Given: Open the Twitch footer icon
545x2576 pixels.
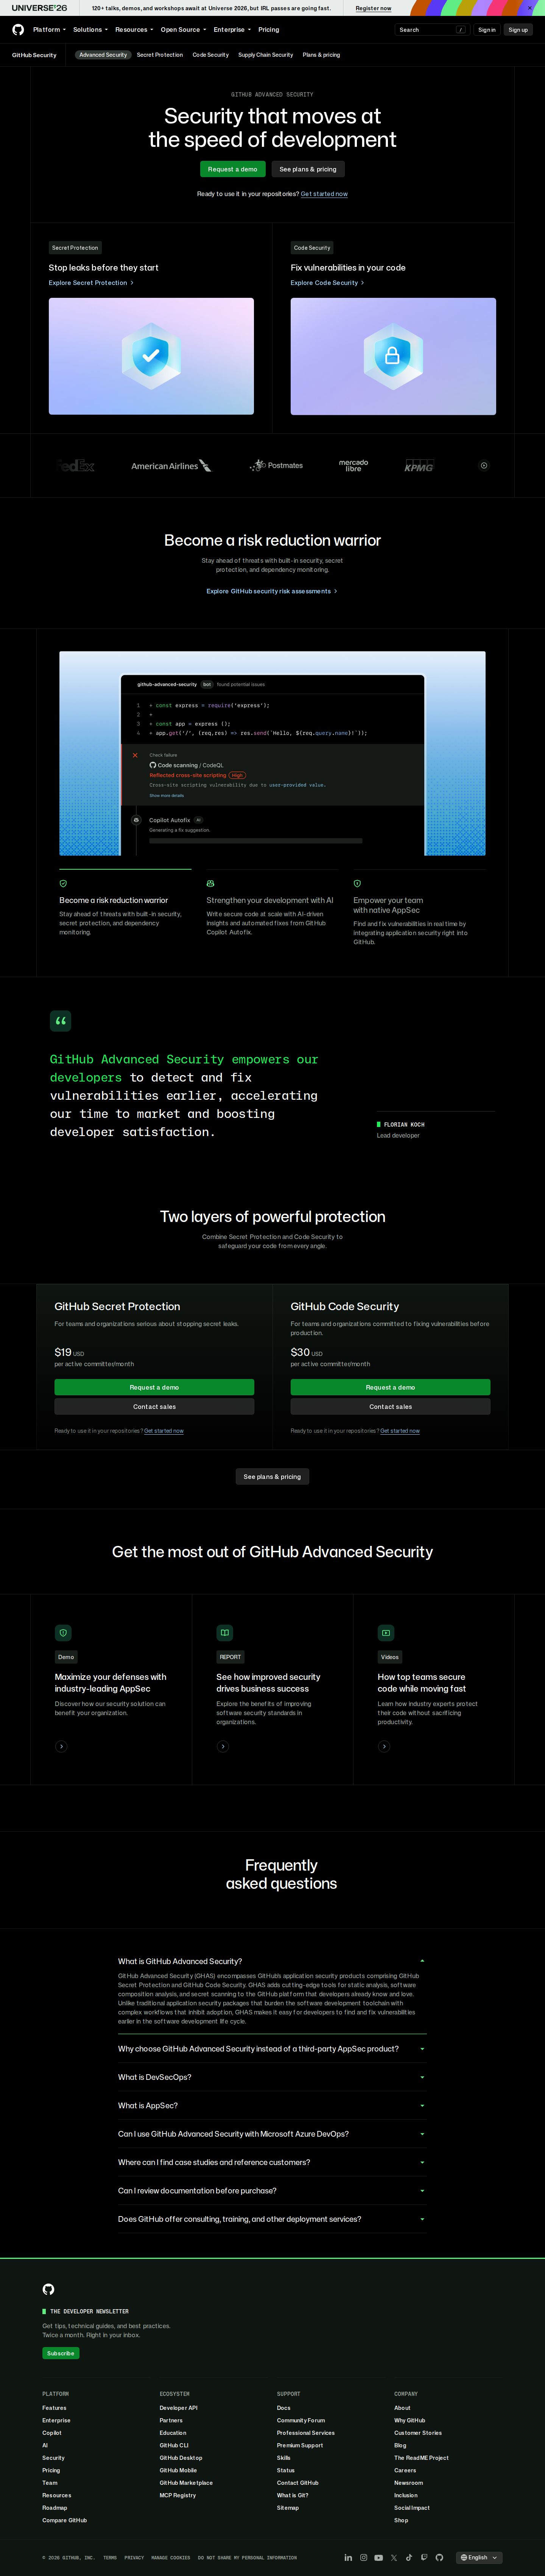Looking at the screenshot, I should (x=424, y=2557).
